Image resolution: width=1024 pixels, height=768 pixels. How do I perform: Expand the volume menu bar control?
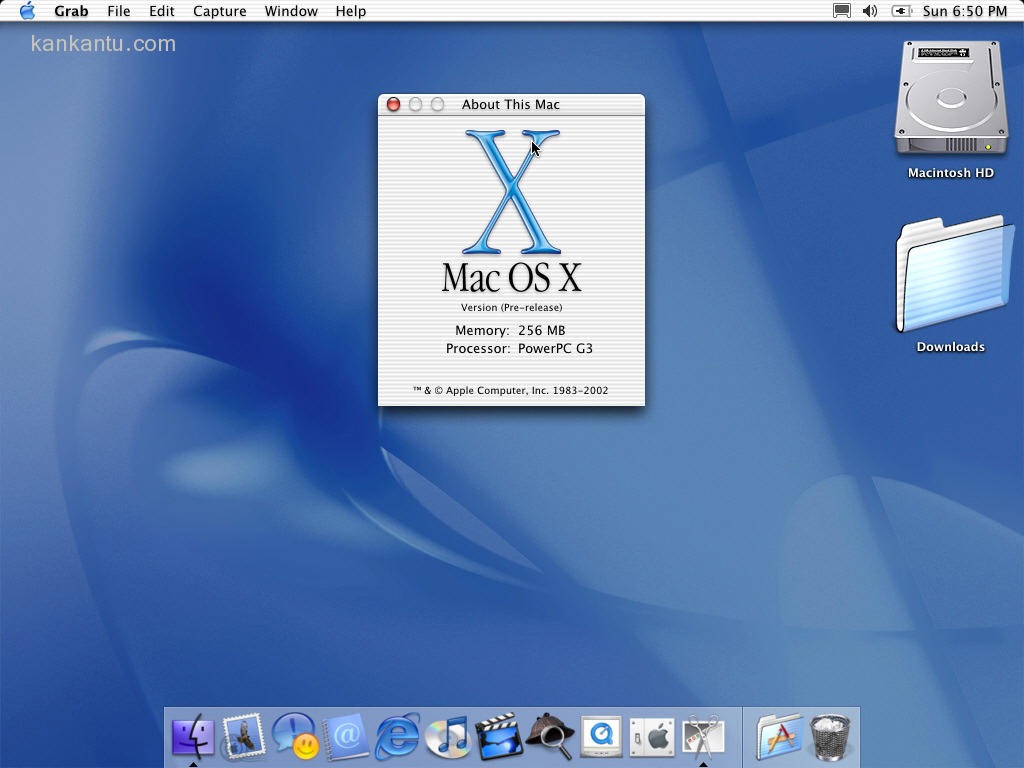coord(870,11)
